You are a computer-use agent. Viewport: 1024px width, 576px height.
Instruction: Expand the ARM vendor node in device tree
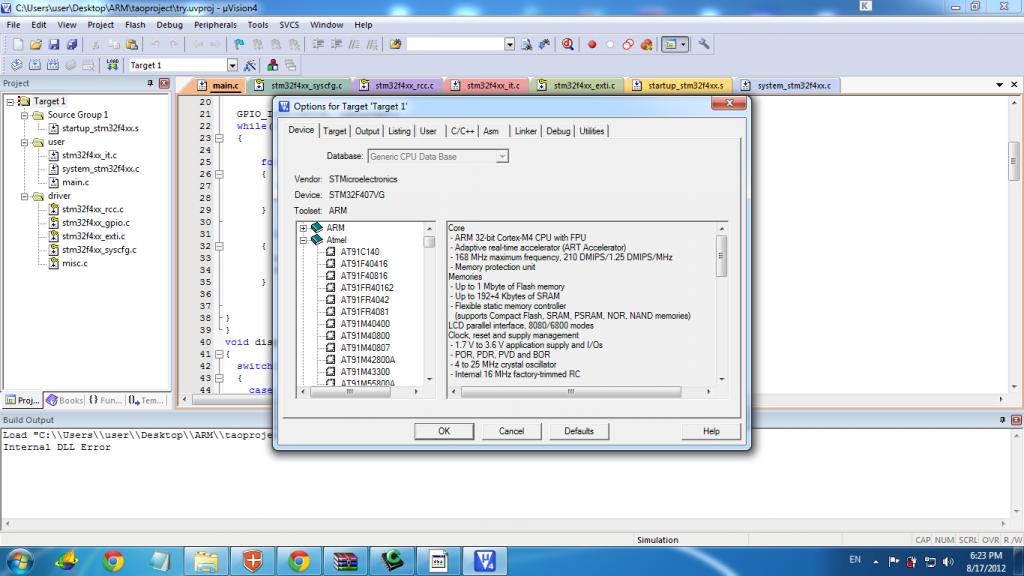[x=303, y=228]
